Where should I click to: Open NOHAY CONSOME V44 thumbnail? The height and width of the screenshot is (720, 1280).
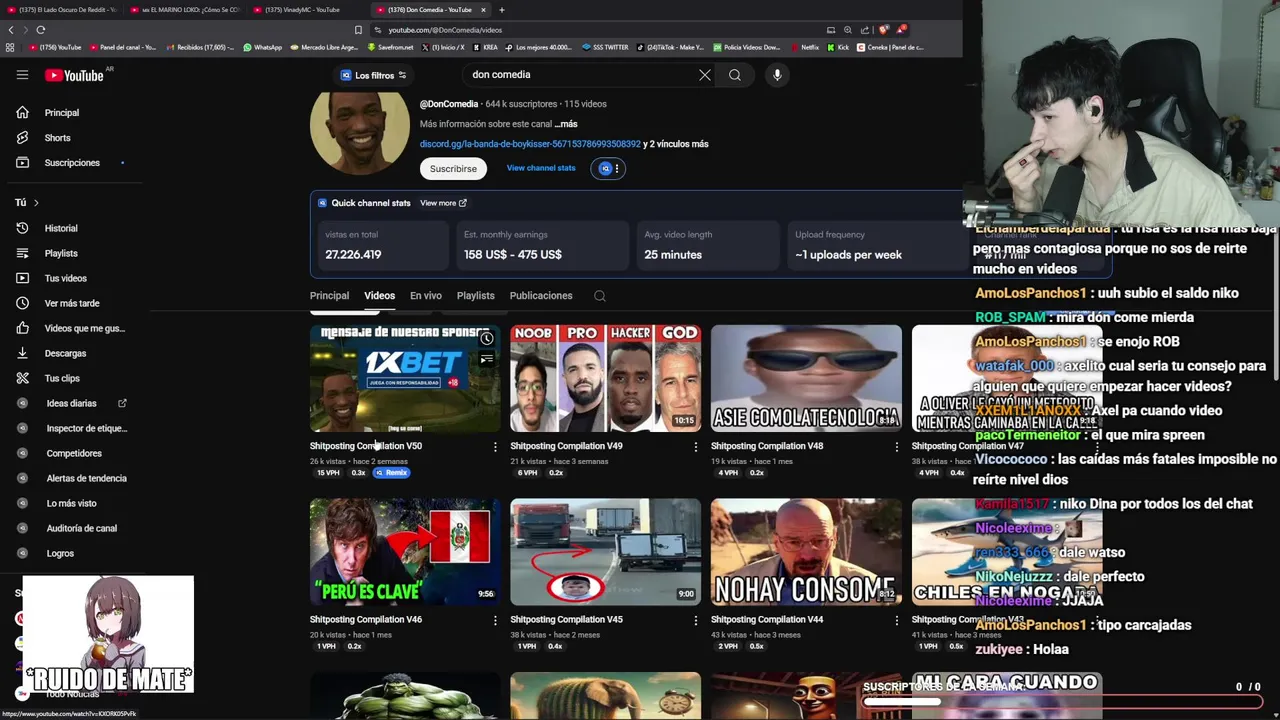pos(806,552)
